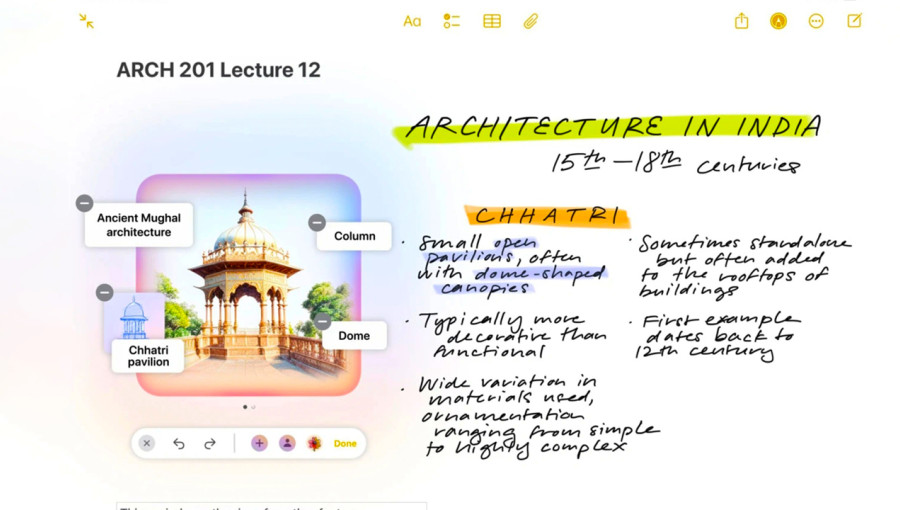Add a new concept with plus button
Image resolution: width=900 pixels, height=510 pixels.
point(259,443)
